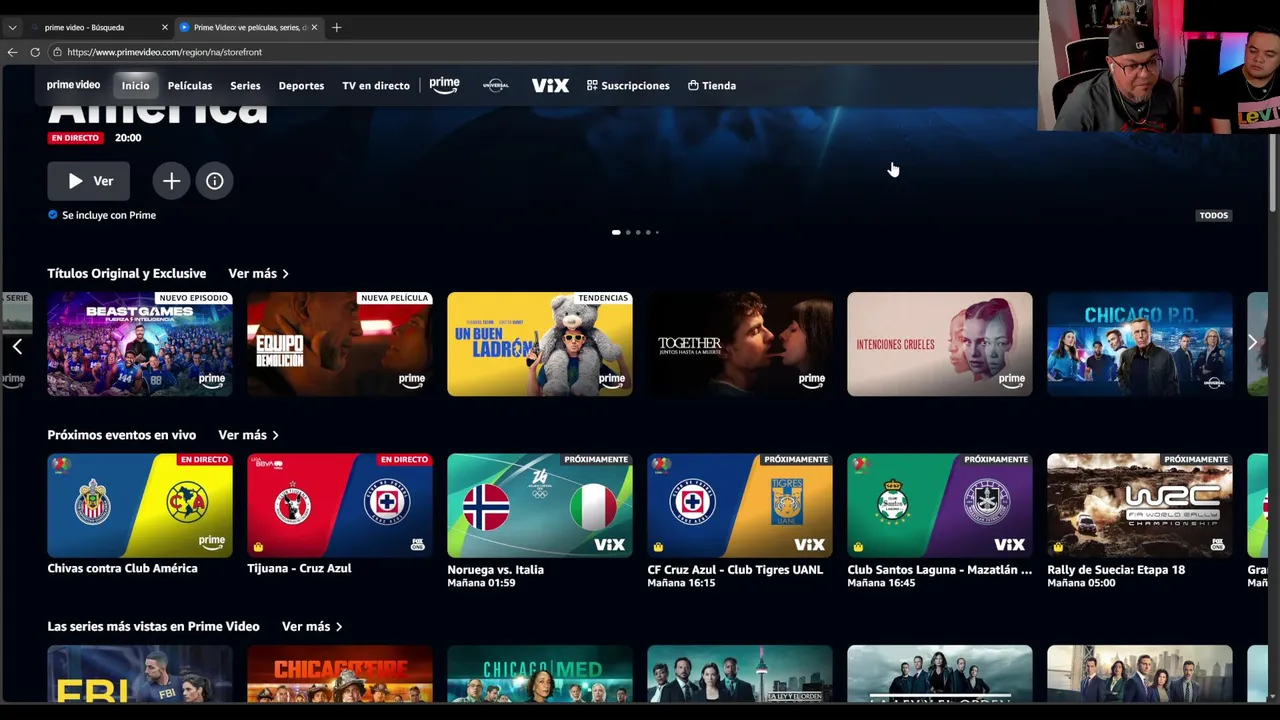
Task: Open the Prime channel logo in navigation
Action: (x=444, y=85)
